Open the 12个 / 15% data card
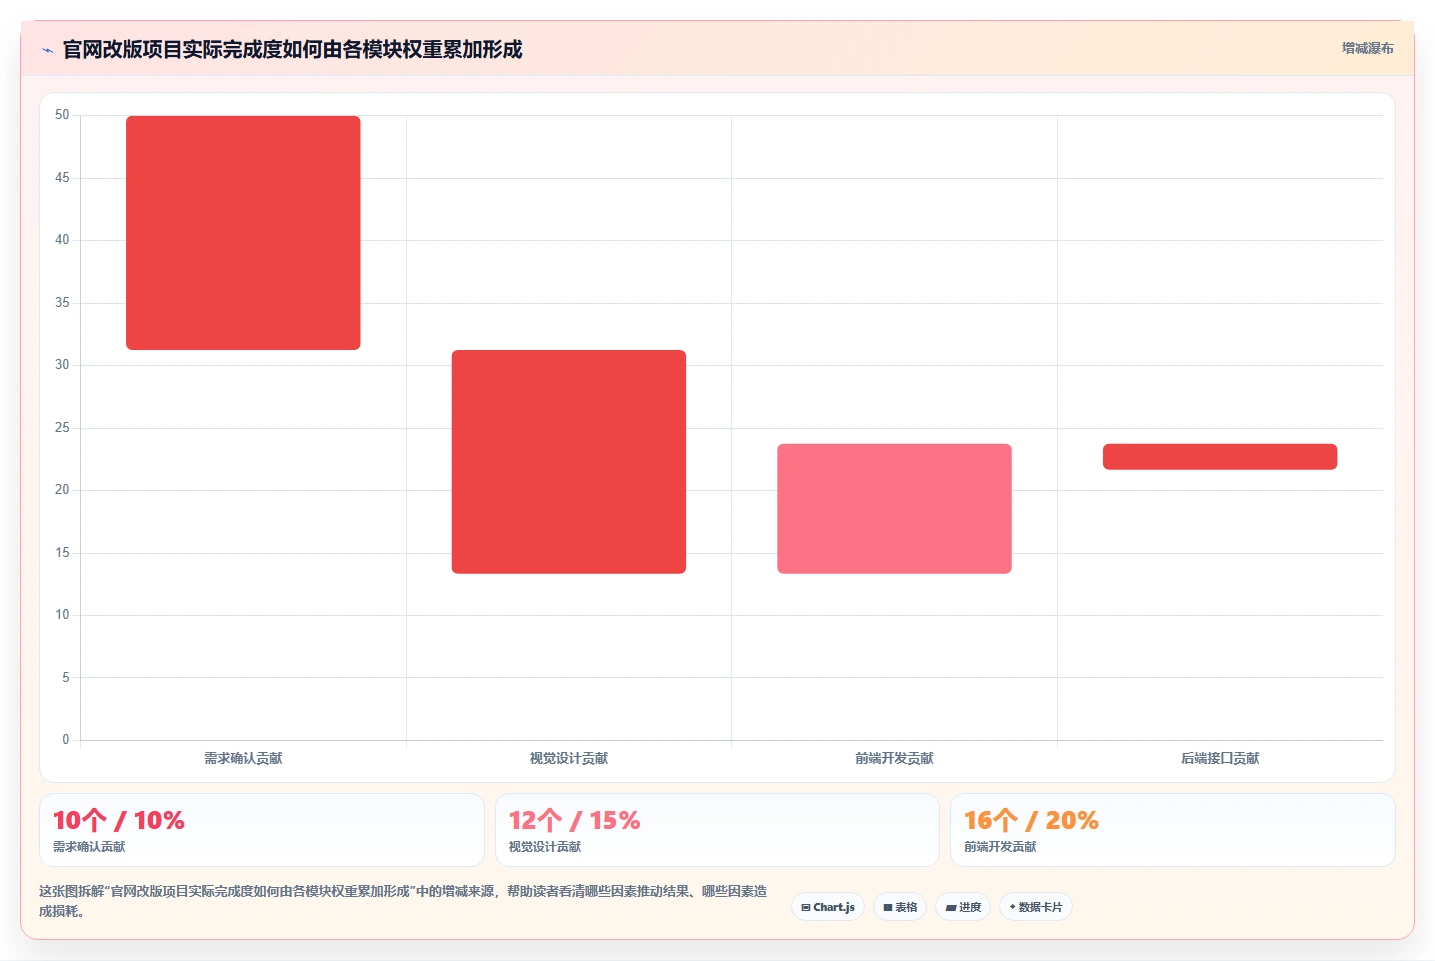This screenshot has height=961, width=1435. click(x=717, y=830)
